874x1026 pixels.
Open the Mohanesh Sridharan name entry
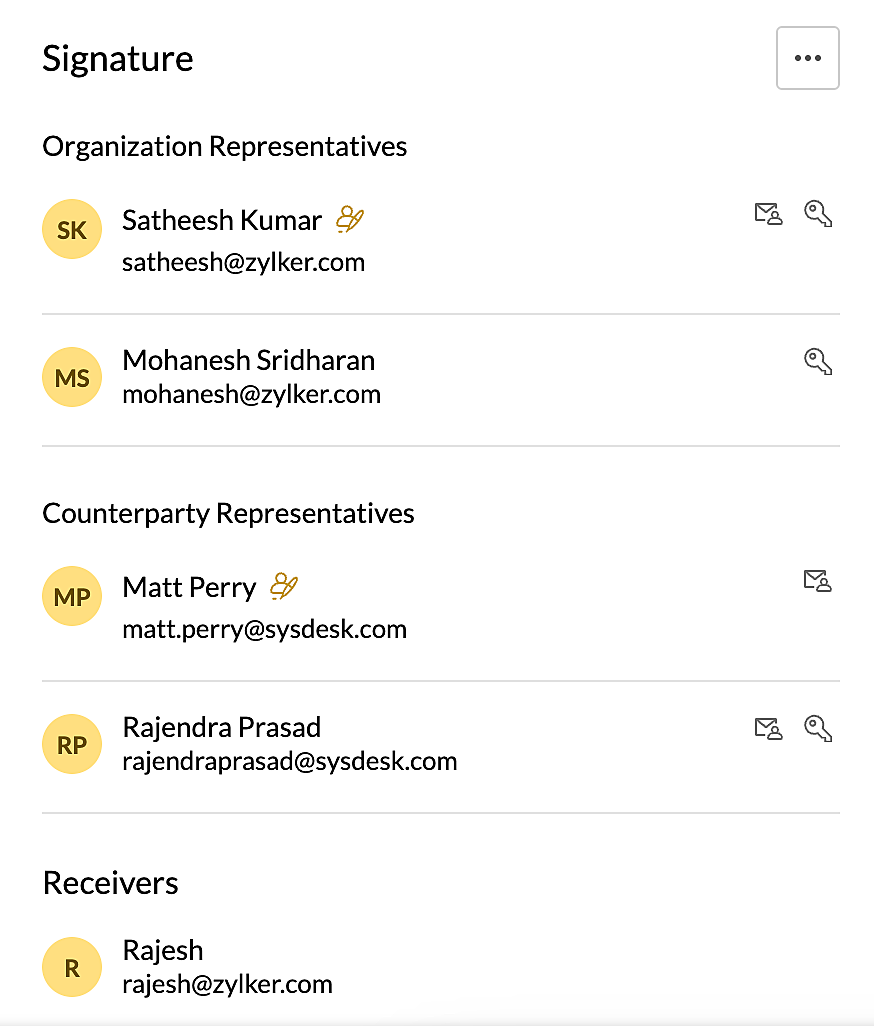coord(249,361)
